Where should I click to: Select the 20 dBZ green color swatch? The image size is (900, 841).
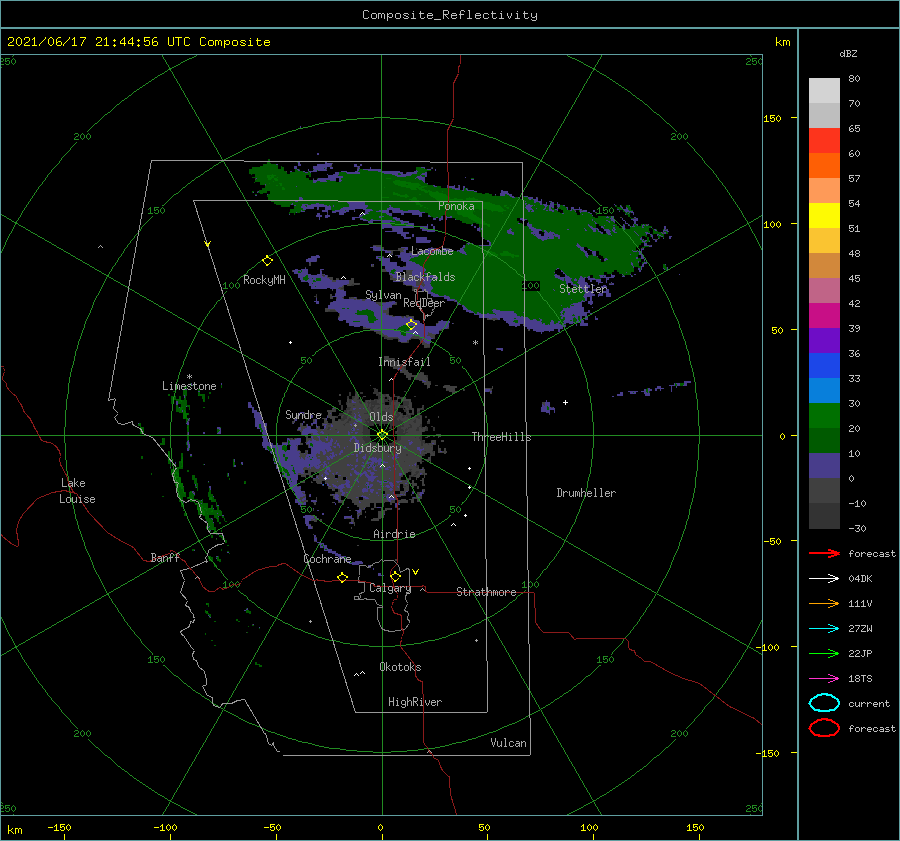coord(824,416)
